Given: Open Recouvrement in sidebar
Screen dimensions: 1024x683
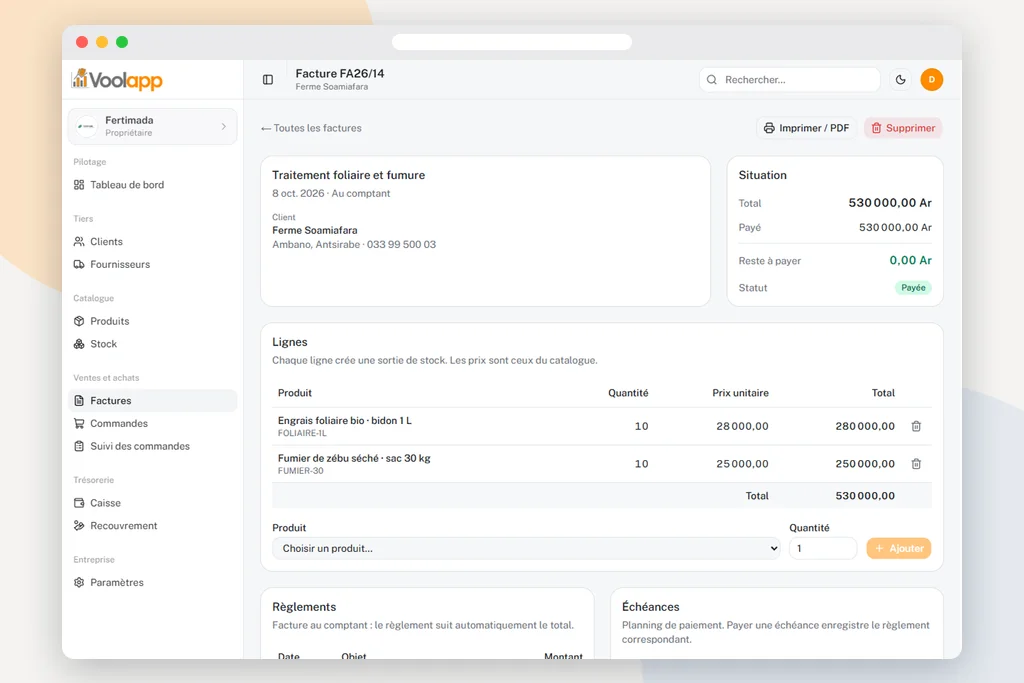Looking at the screenshot, I should pos(152,526).
